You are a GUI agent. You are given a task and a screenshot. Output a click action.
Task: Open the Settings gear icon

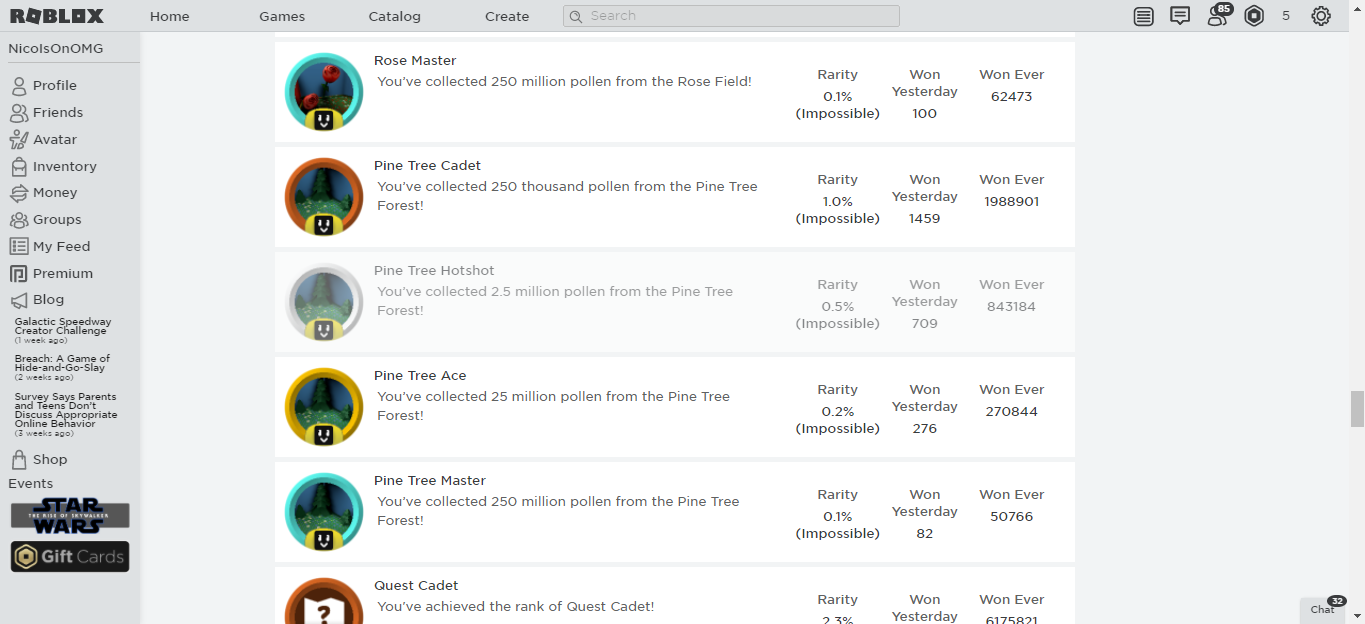coord(1321,16)
